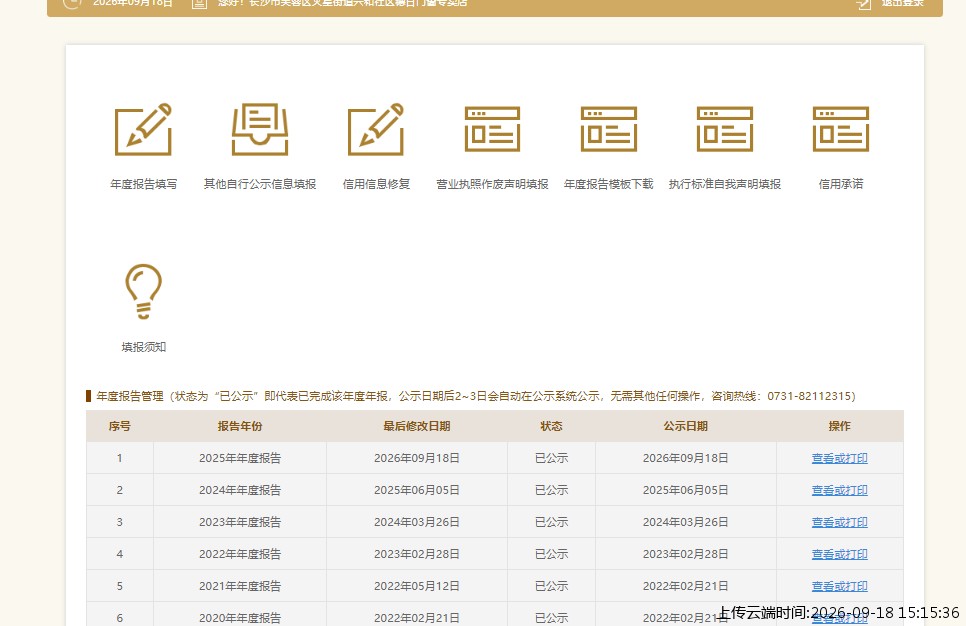This screenshot has height=626, width=966.
Task: Open the 其他自行公示信息填报 inbox icon
Action: coord(259,129)
